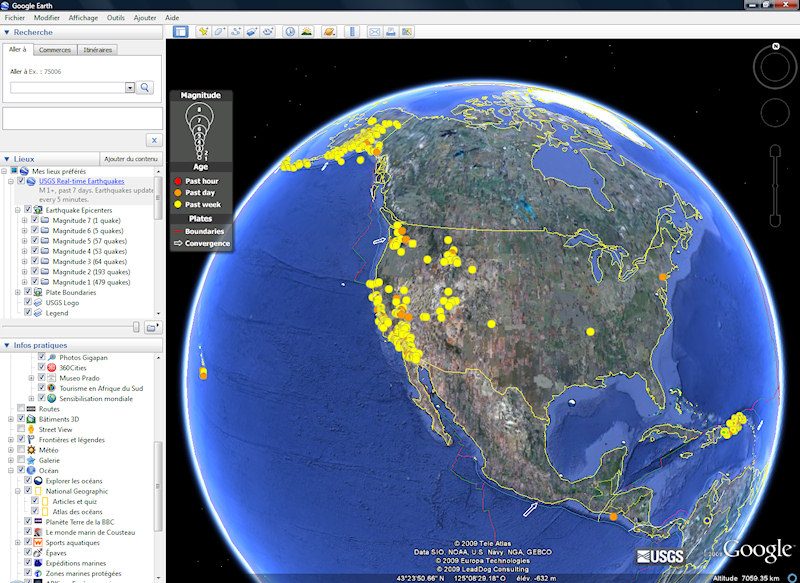Enable the Météo layer checkbox
This screenshot has height=583, width=800.
[21, 450]
